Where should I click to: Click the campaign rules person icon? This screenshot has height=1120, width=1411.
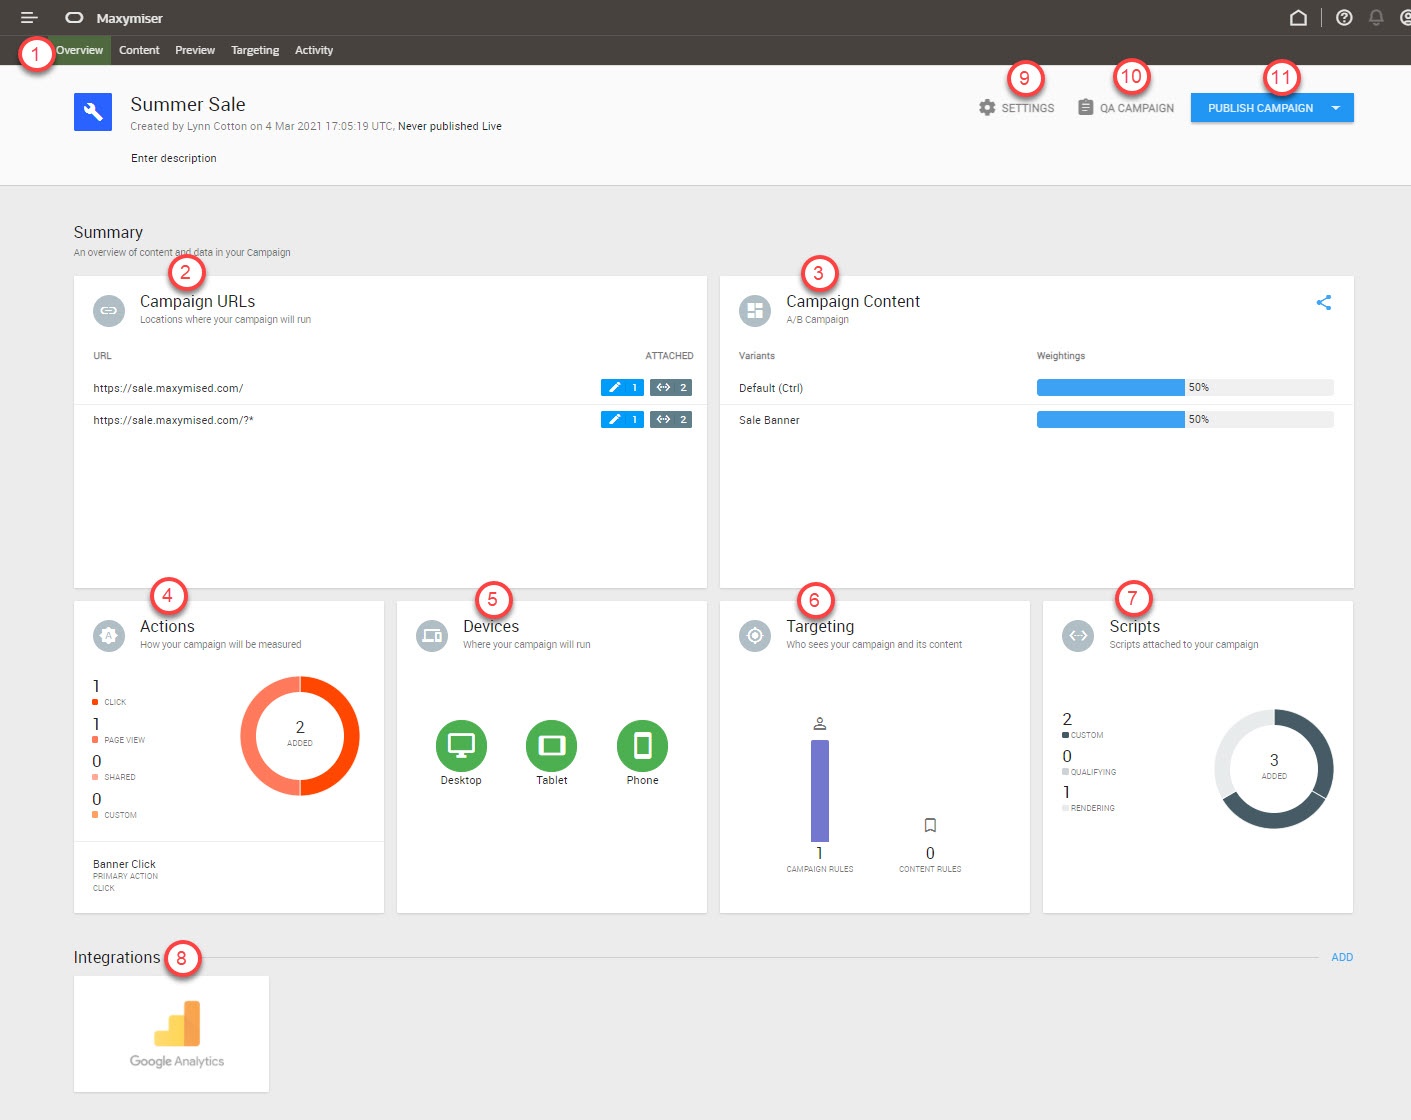[x=820, y=724]
